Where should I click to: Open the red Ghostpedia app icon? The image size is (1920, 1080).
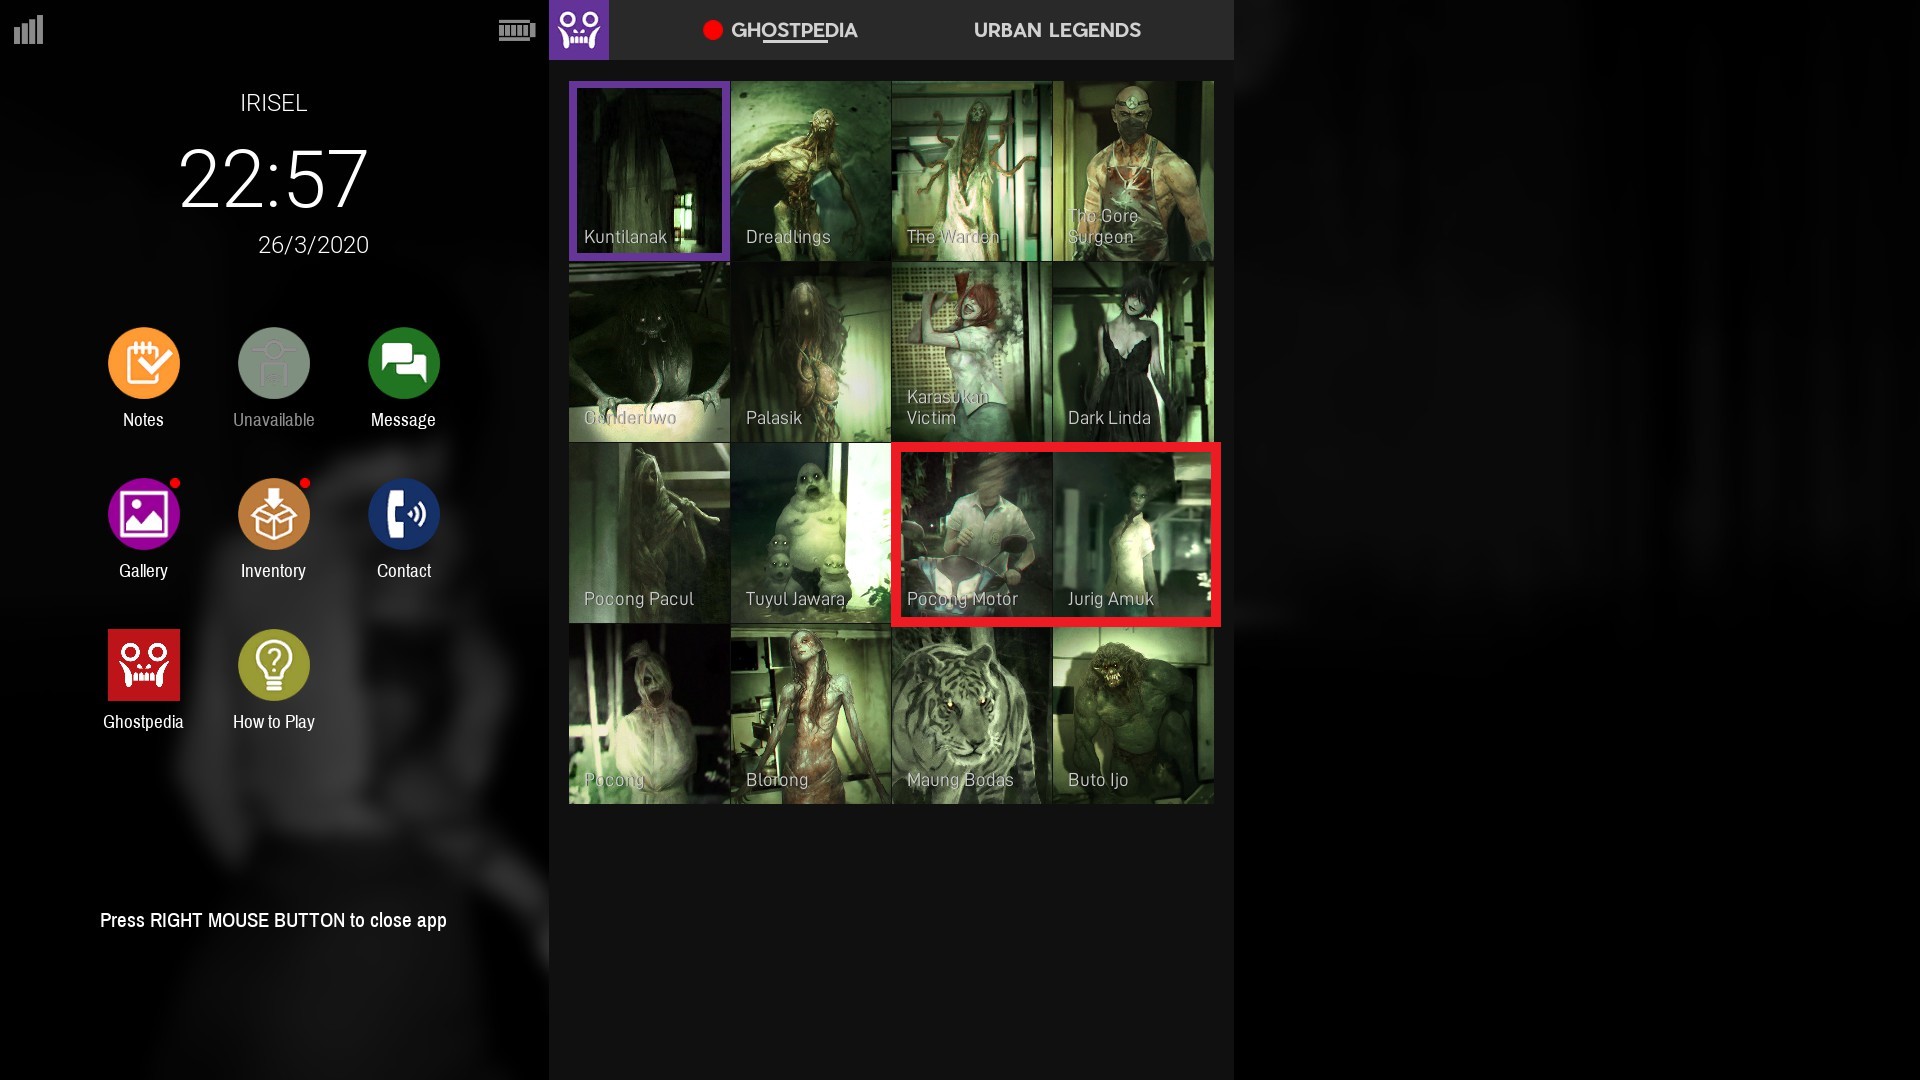pos(143,665)
